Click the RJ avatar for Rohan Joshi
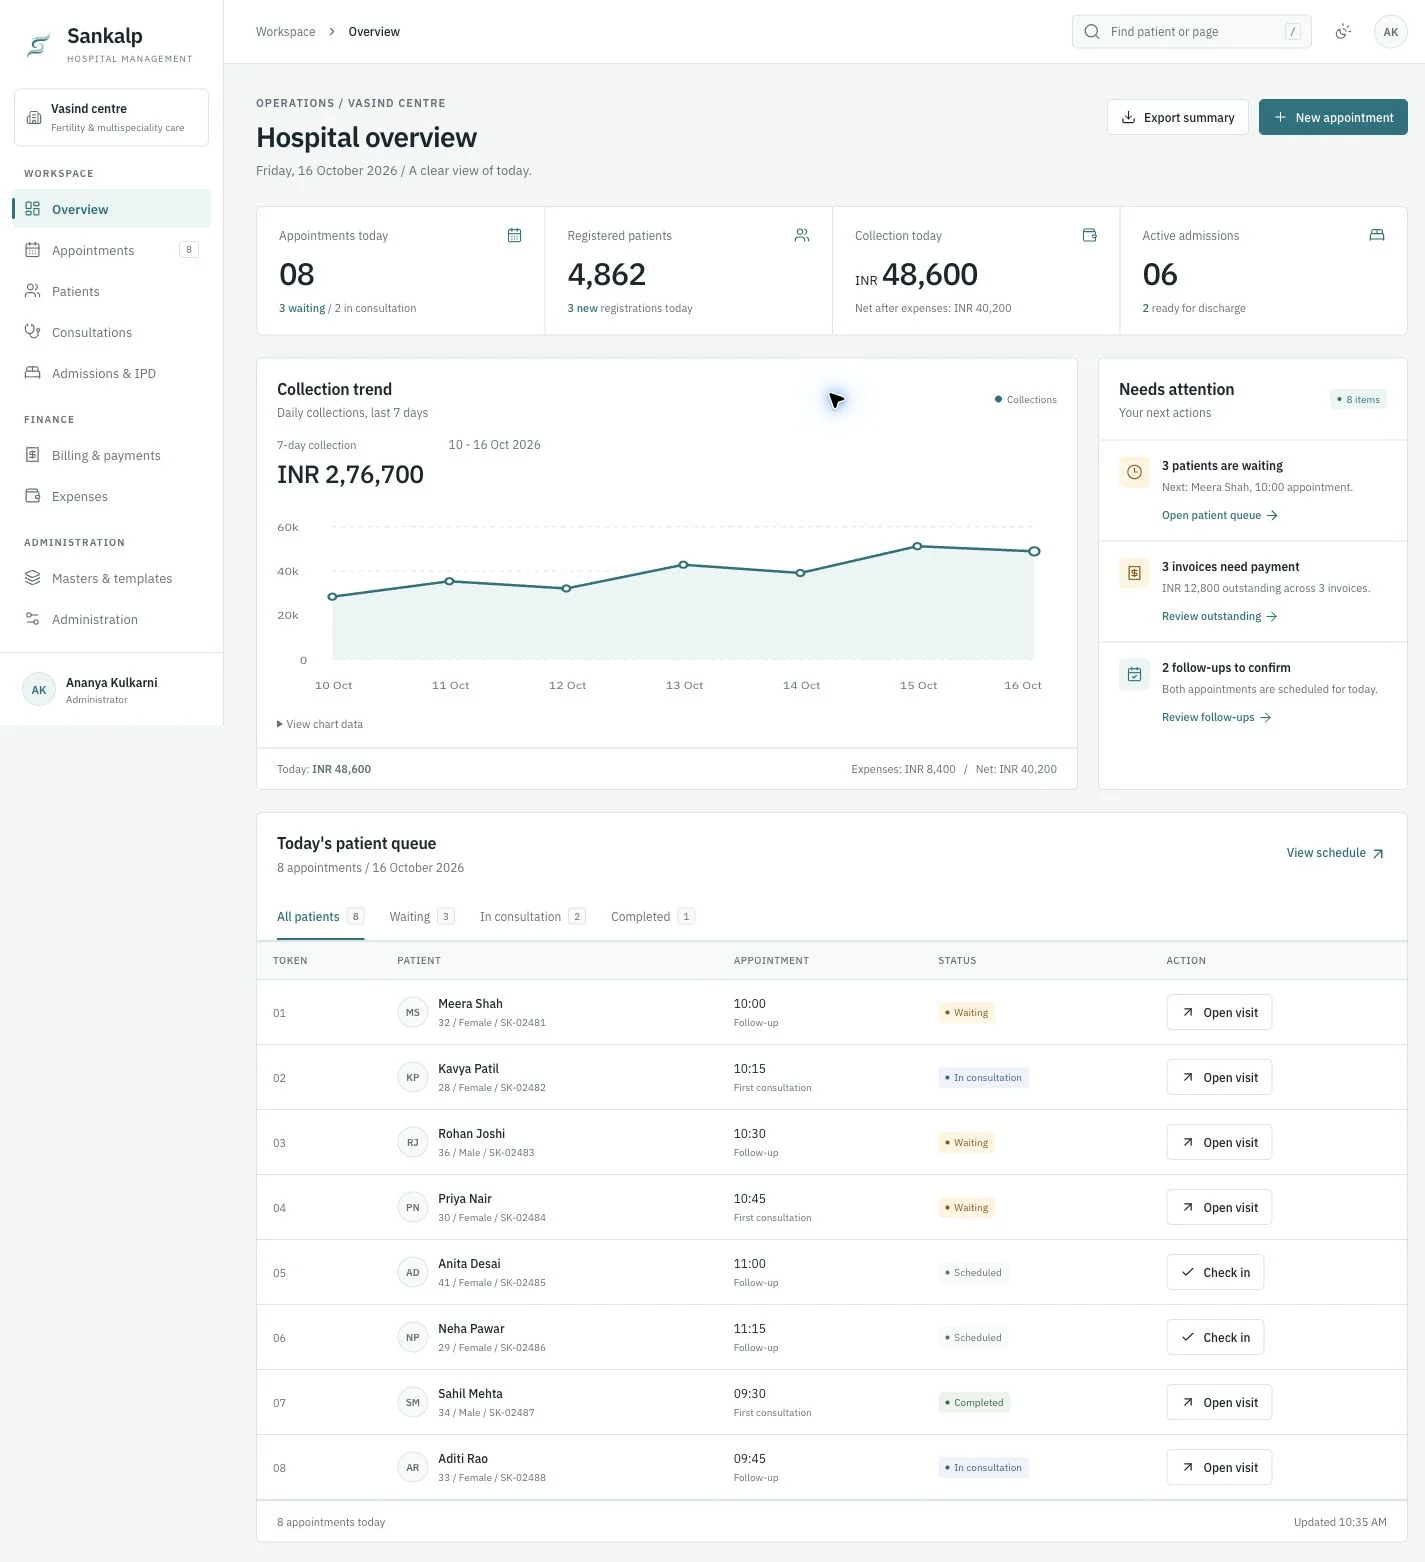Viewport: 1425px width, 1562px height. 413,1142
